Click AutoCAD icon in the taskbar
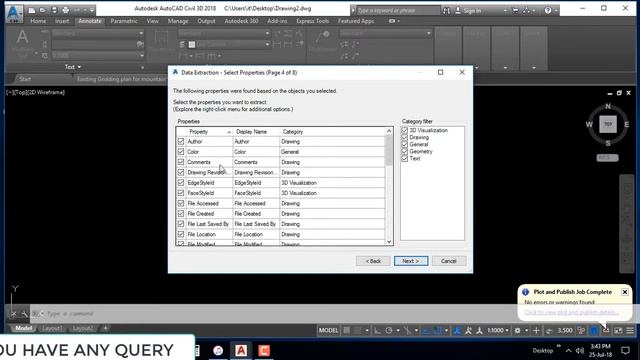The width and height of the screenshot is (640, 360). tap(241, 350)
